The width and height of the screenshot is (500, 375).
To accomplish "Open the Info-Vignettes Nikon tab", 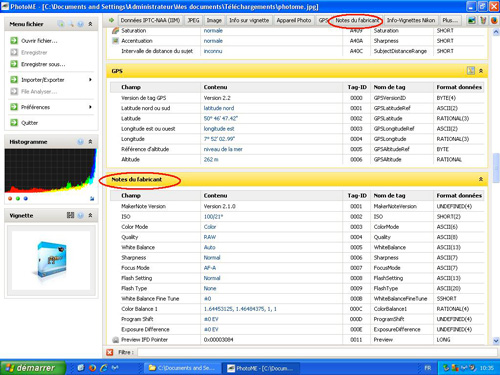I will click(x=411, y=20).
